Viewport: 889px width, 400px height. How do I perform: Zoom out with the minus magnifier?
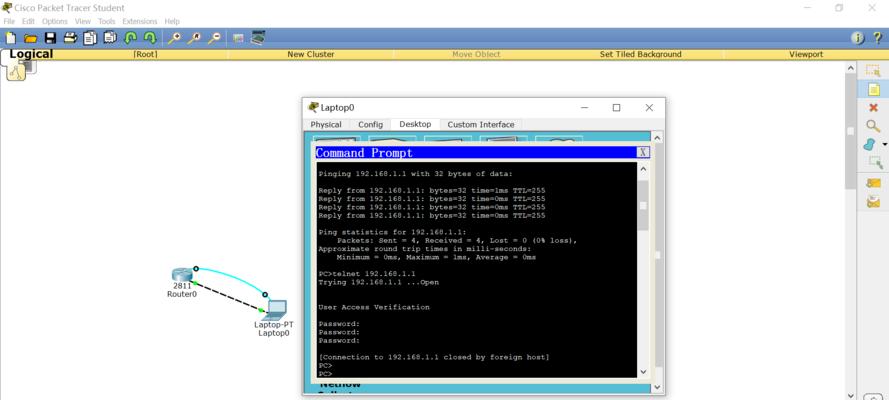(214, 38)
